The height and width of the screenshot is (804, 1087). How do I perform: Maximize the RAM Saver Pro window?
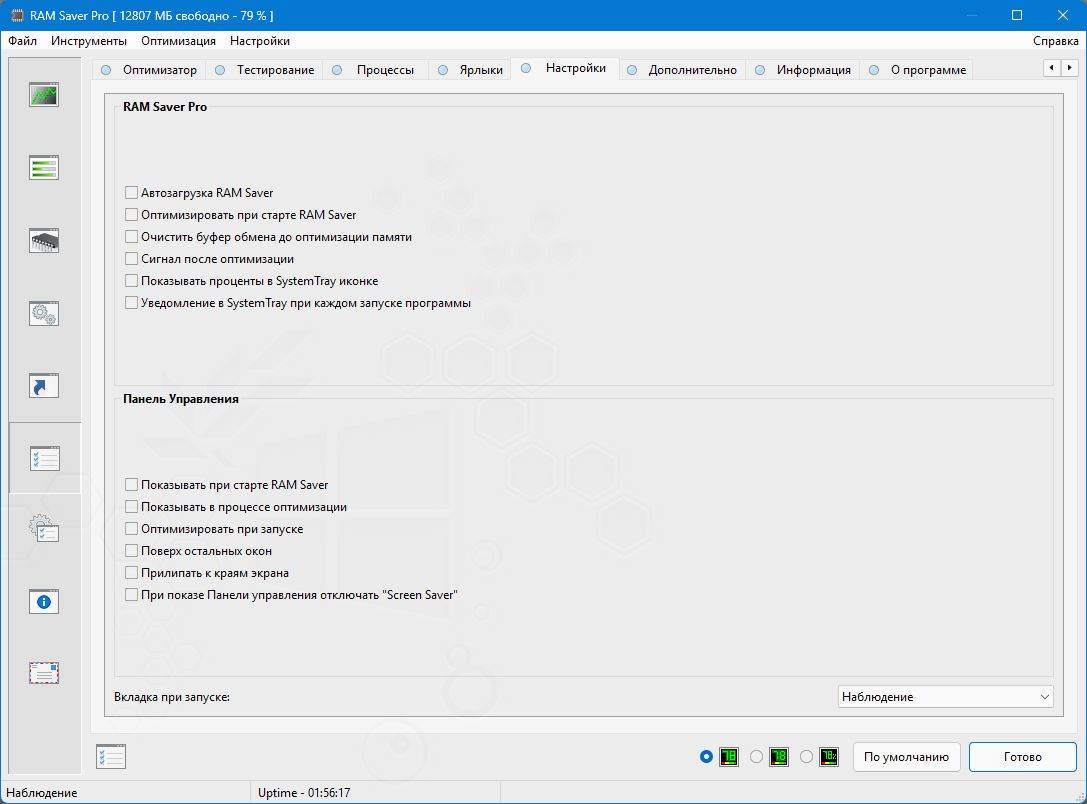pos(1017,15)
